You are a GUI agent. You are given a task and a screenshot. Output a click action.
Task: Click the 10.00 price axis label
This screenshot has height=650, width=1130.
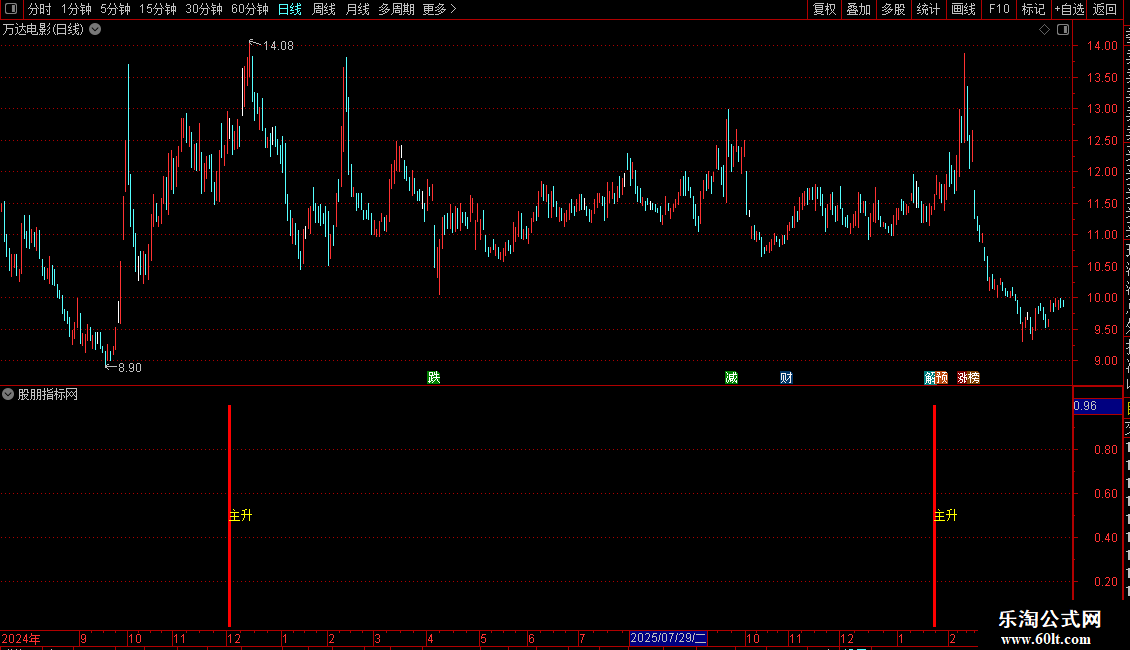pyautogui.click(x=1103, y=298)
